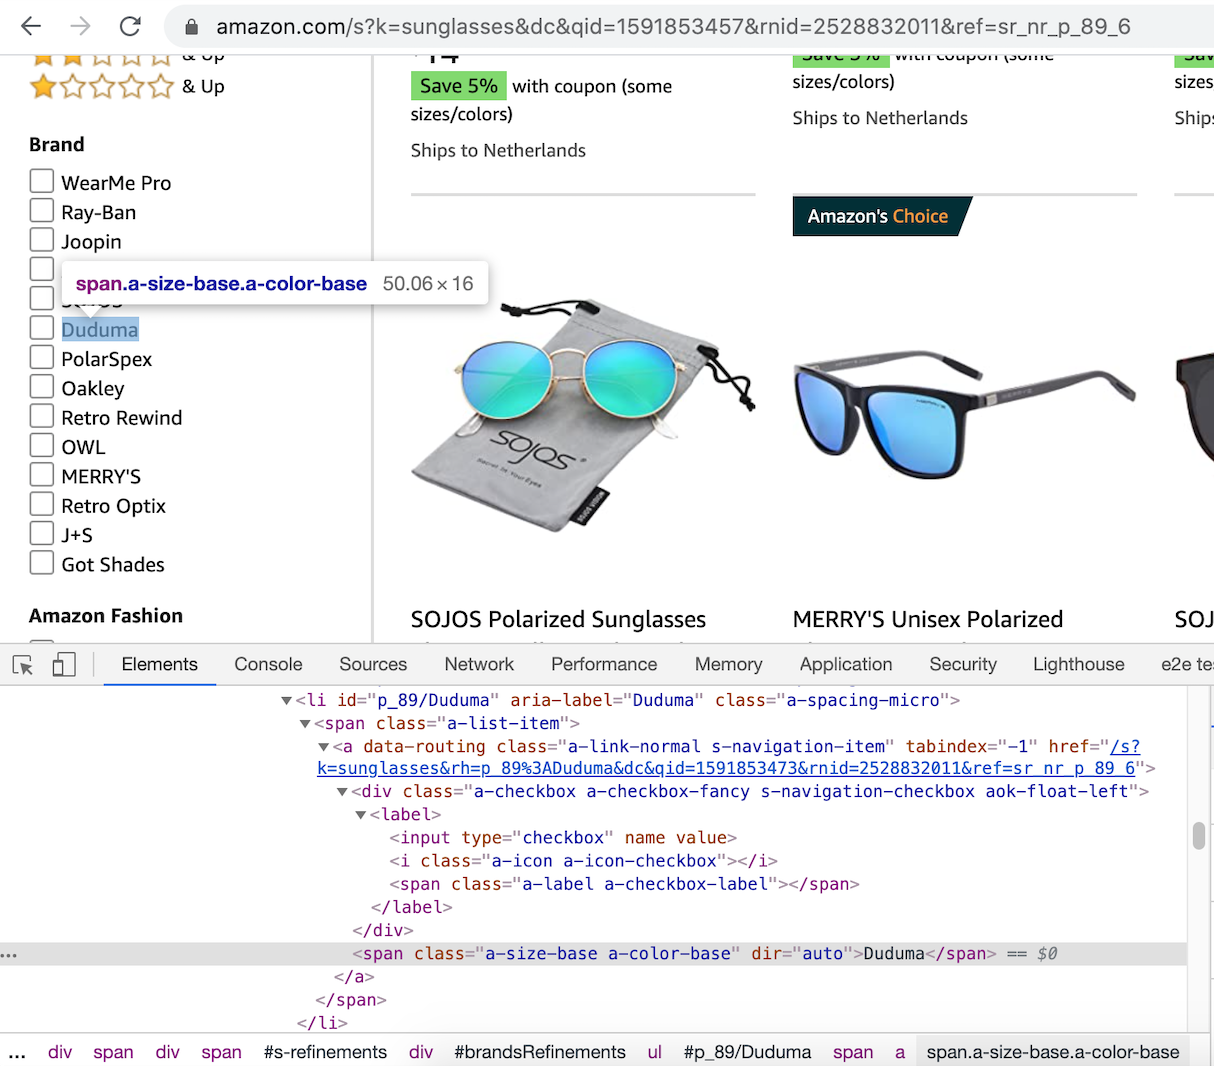Collapse the div a-checkbox node
This screenshot has height=1066, width=1214.
coord(342,792)
